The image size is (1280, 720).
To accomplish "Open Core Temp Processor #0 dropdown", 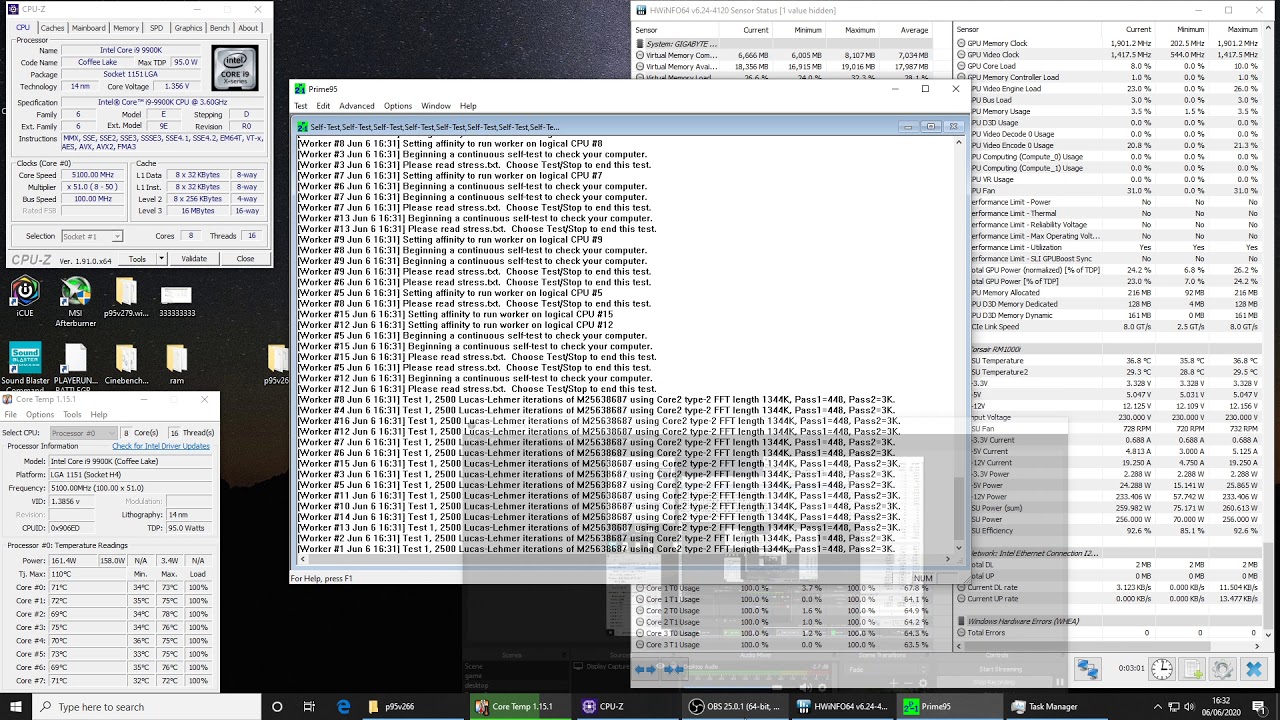I will (x=85, y=433).
